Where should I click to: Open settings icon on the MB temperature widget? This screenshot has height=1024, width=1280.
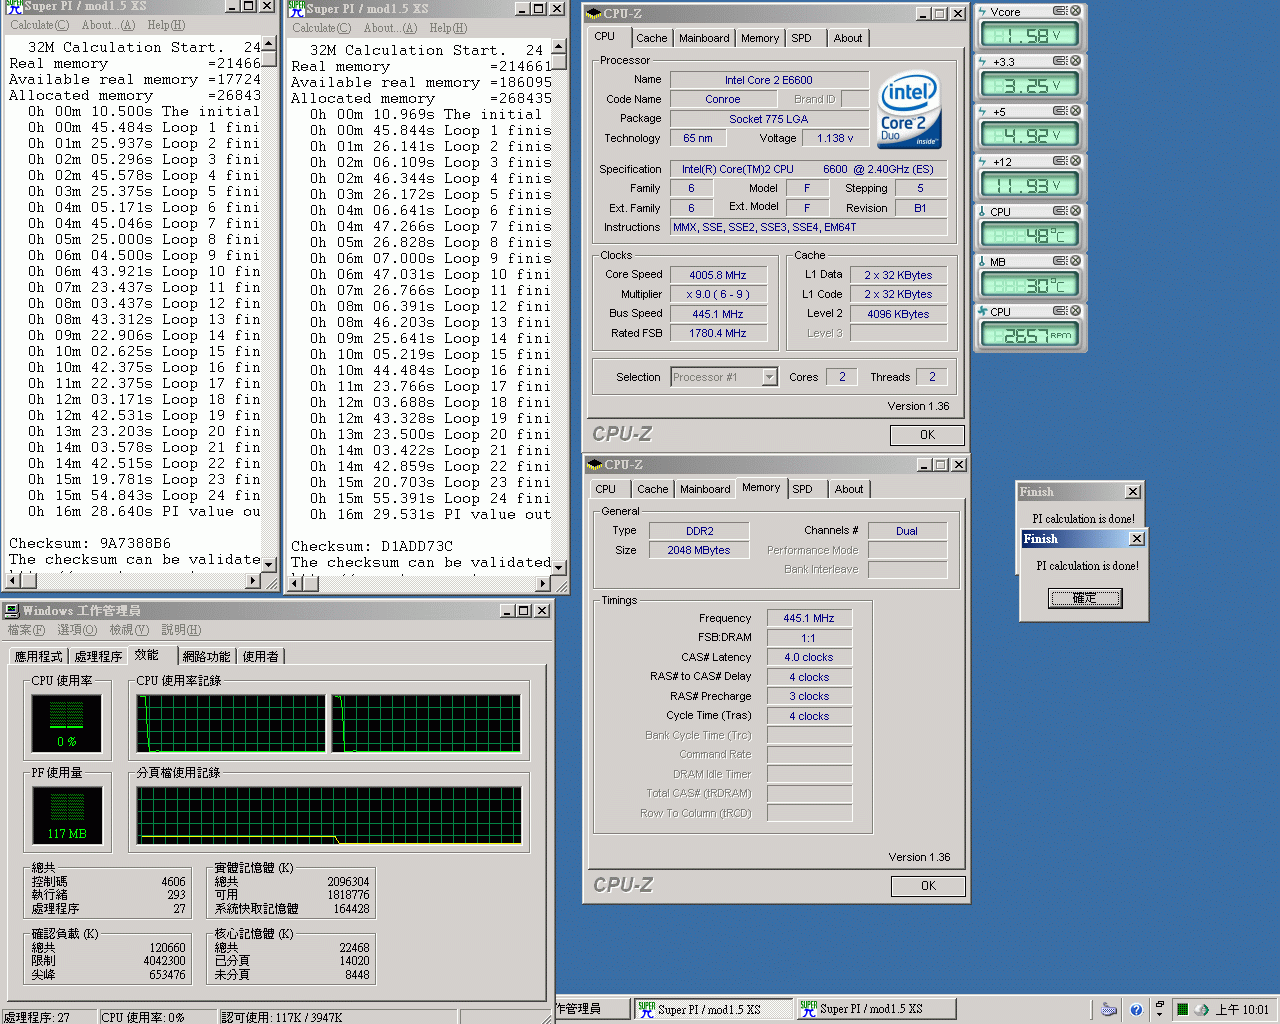(1060, 261)
